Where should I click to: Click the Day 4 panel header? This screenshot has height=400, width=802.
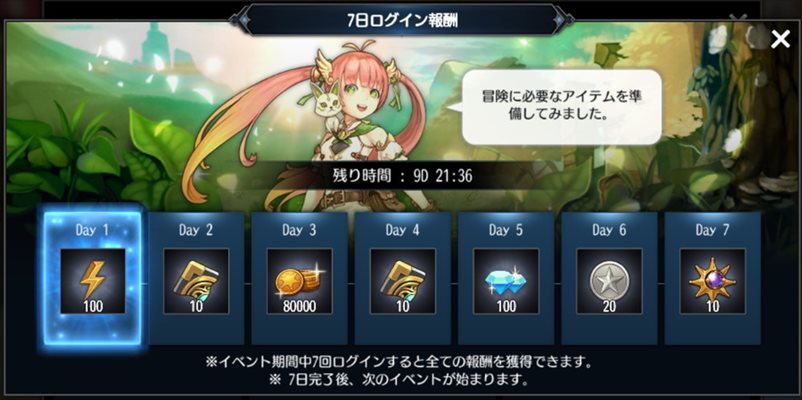(403, 230)
